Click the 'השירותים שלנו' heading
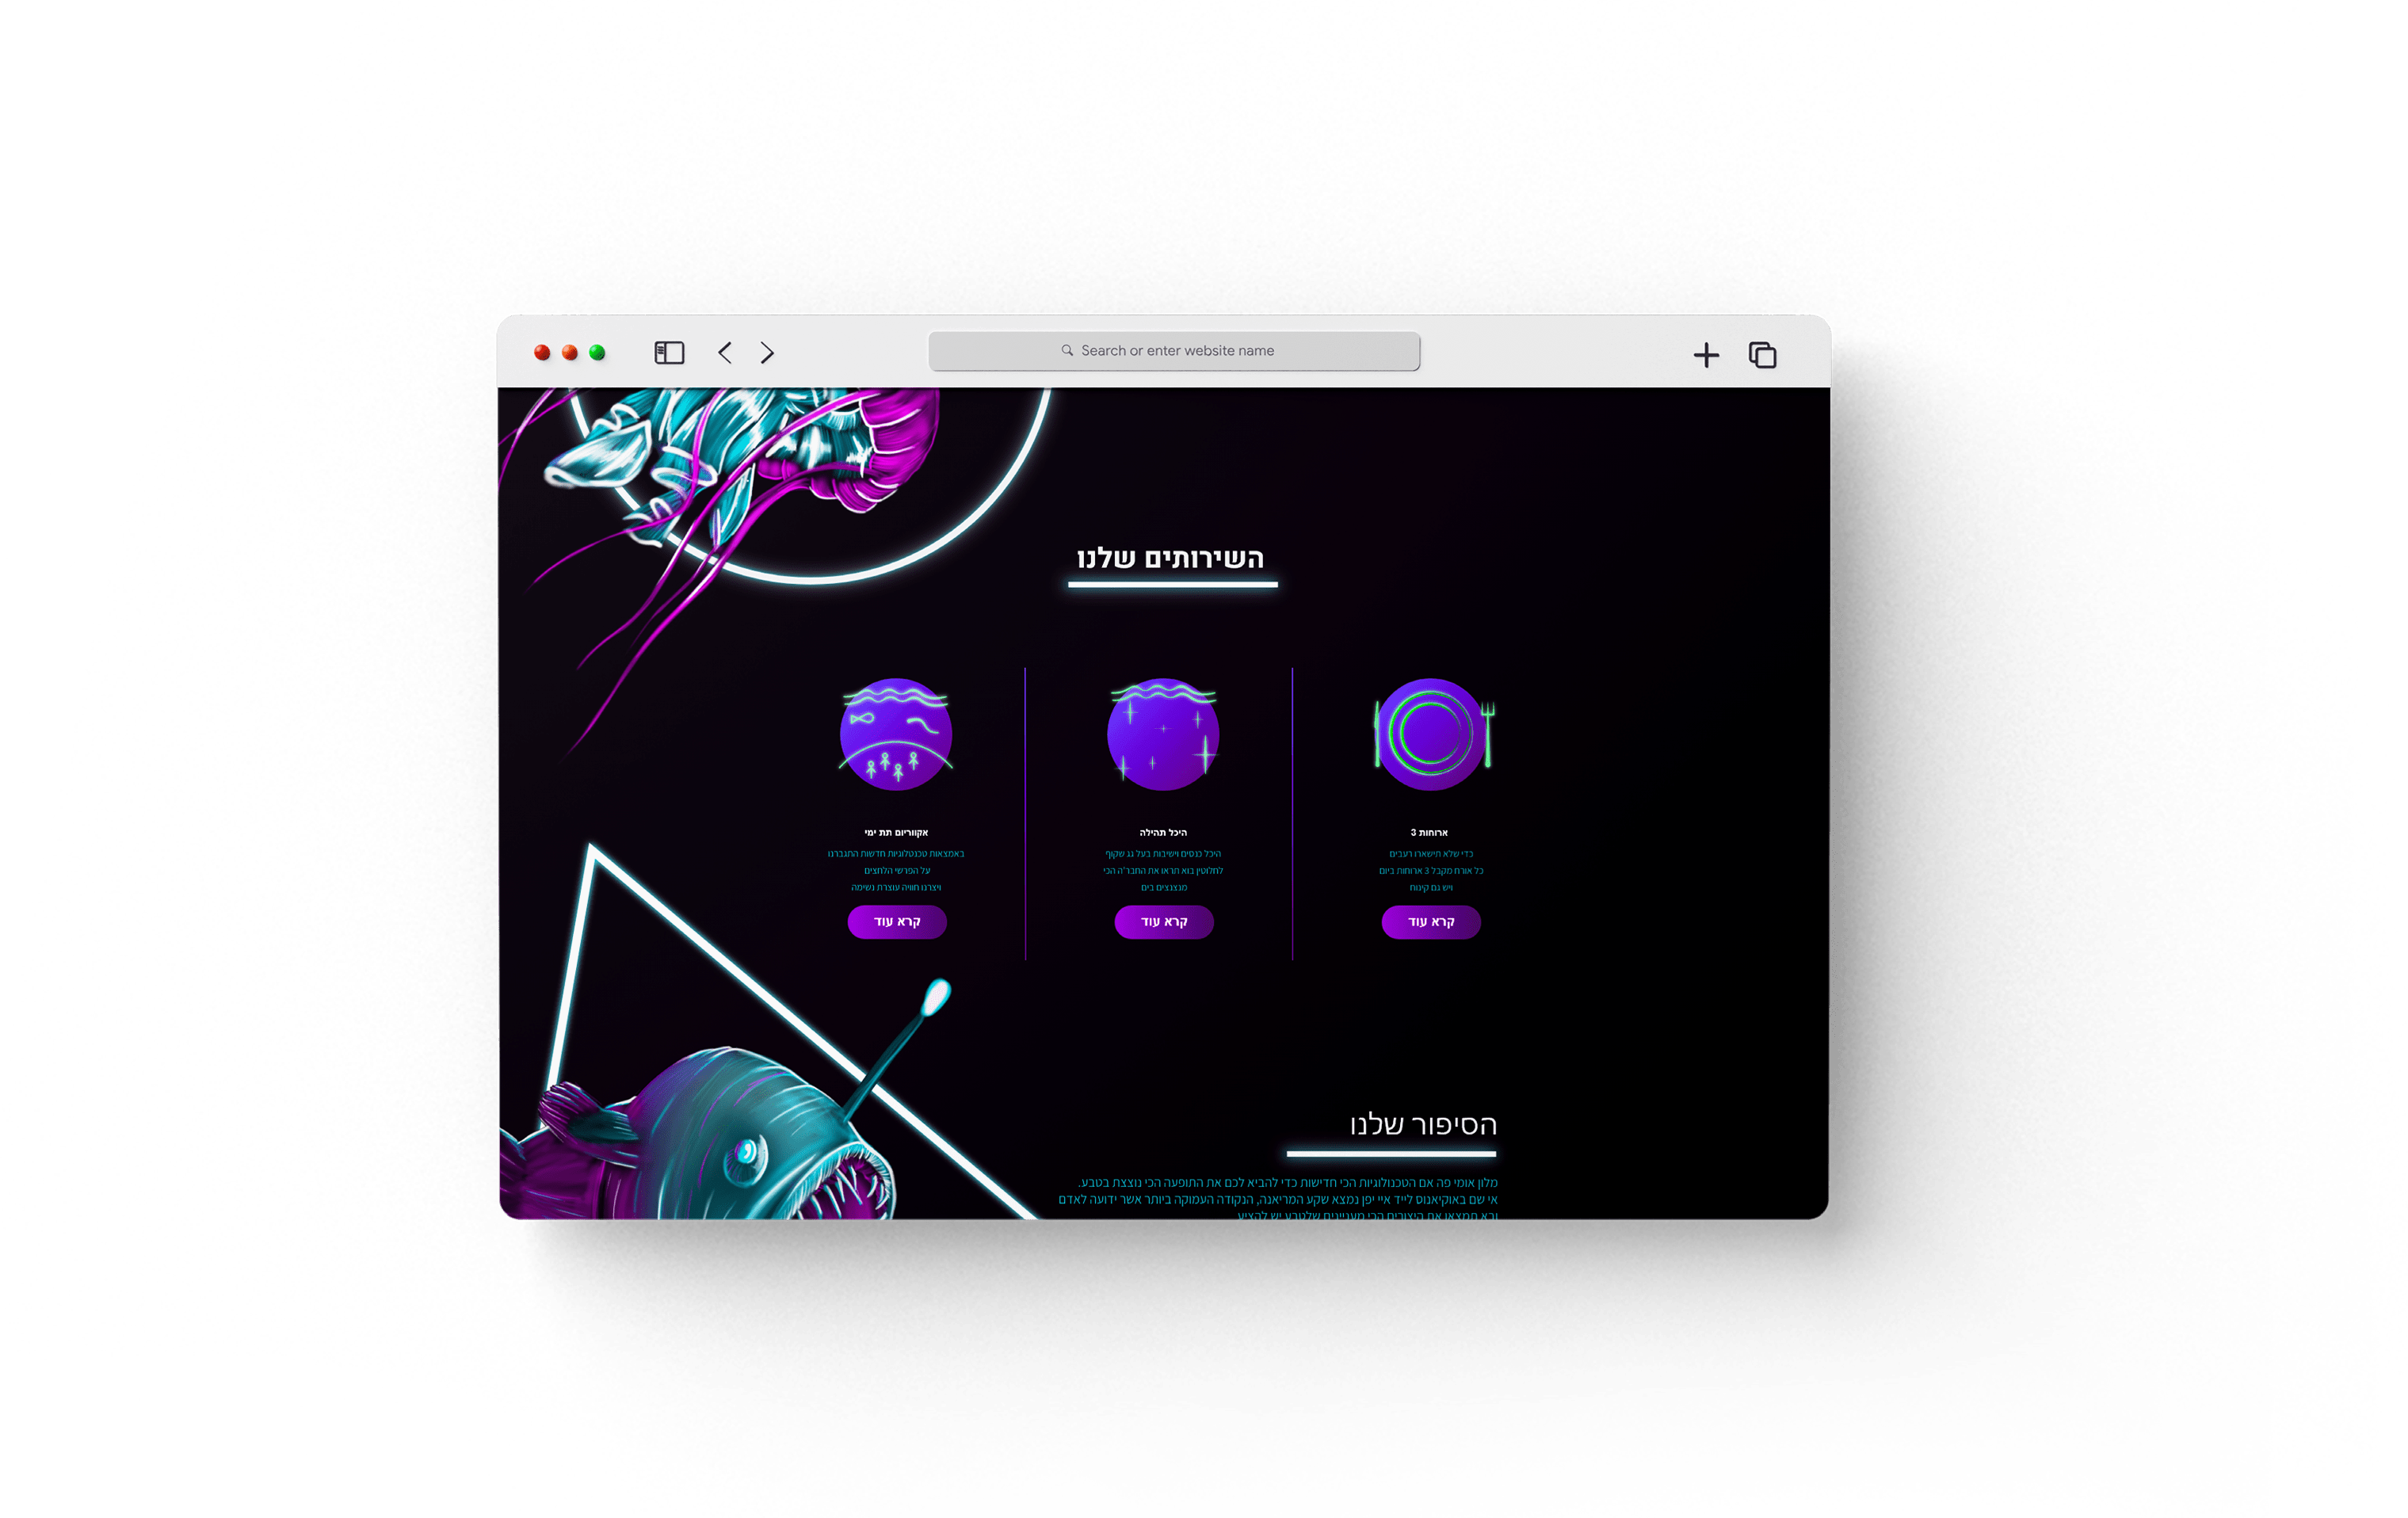 1171,558
